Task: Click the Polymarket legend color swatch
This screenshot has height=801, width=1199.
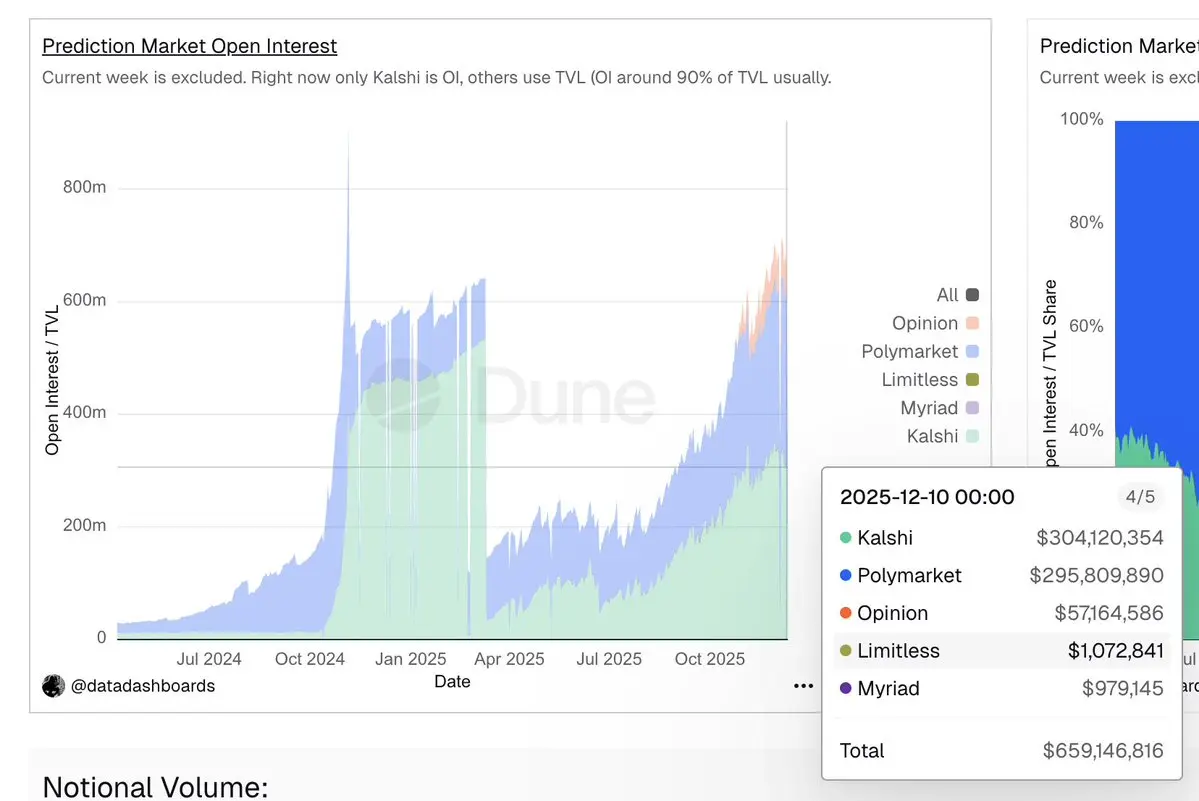Action: click(973, 352)
